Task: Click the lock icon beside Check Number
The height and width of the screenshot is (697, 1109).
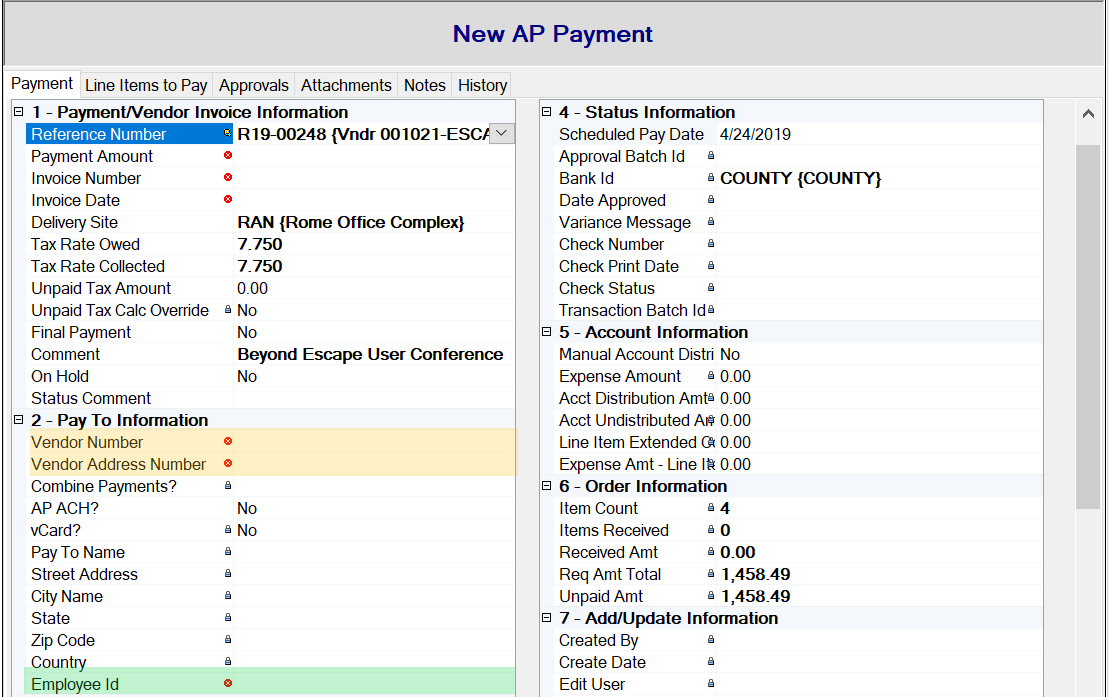Action: pyautogui.click(x=711, y=243)
